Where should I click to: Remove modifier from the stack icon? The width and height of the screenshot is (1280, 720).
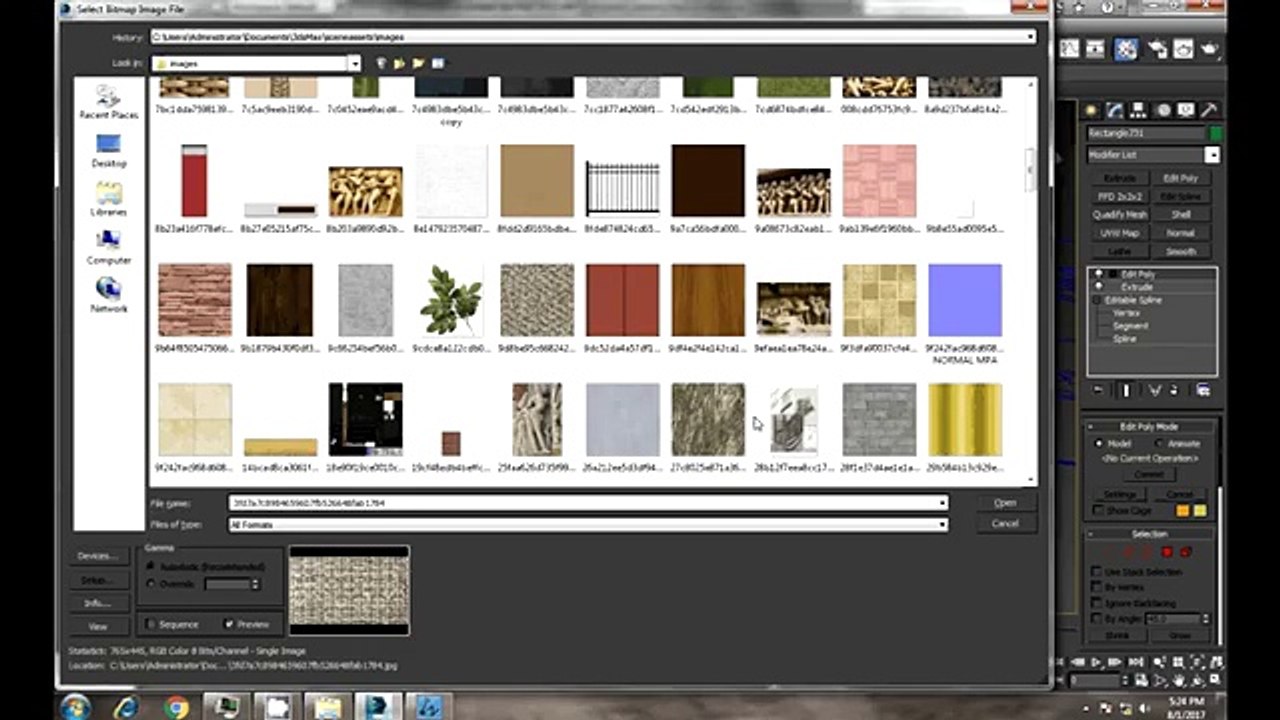[1175, 391]
